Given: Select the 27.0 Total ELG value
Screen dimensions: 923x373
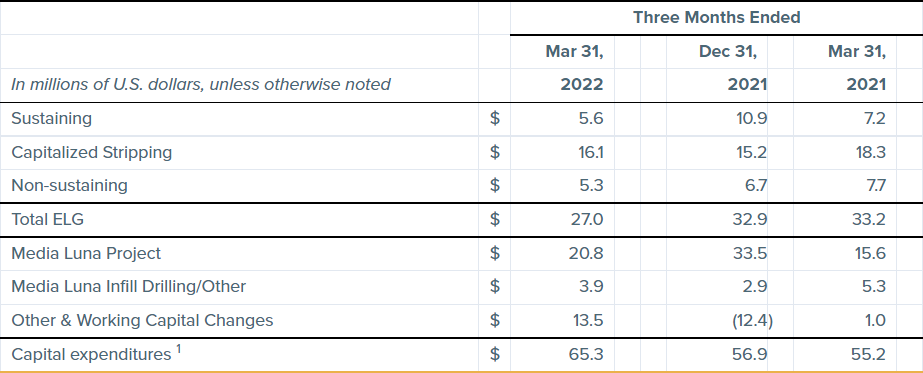Looking at the screenshot, I should (x=587, y=219).
